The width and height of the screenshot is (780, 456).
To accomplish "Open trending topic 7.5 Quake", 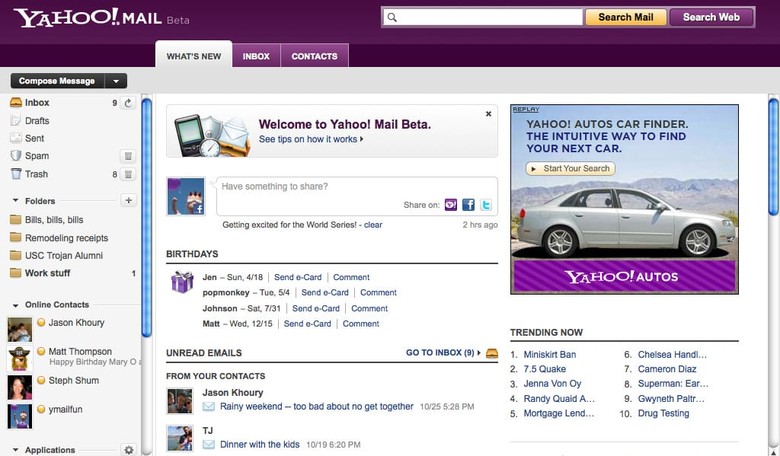I will click(545, 369).
